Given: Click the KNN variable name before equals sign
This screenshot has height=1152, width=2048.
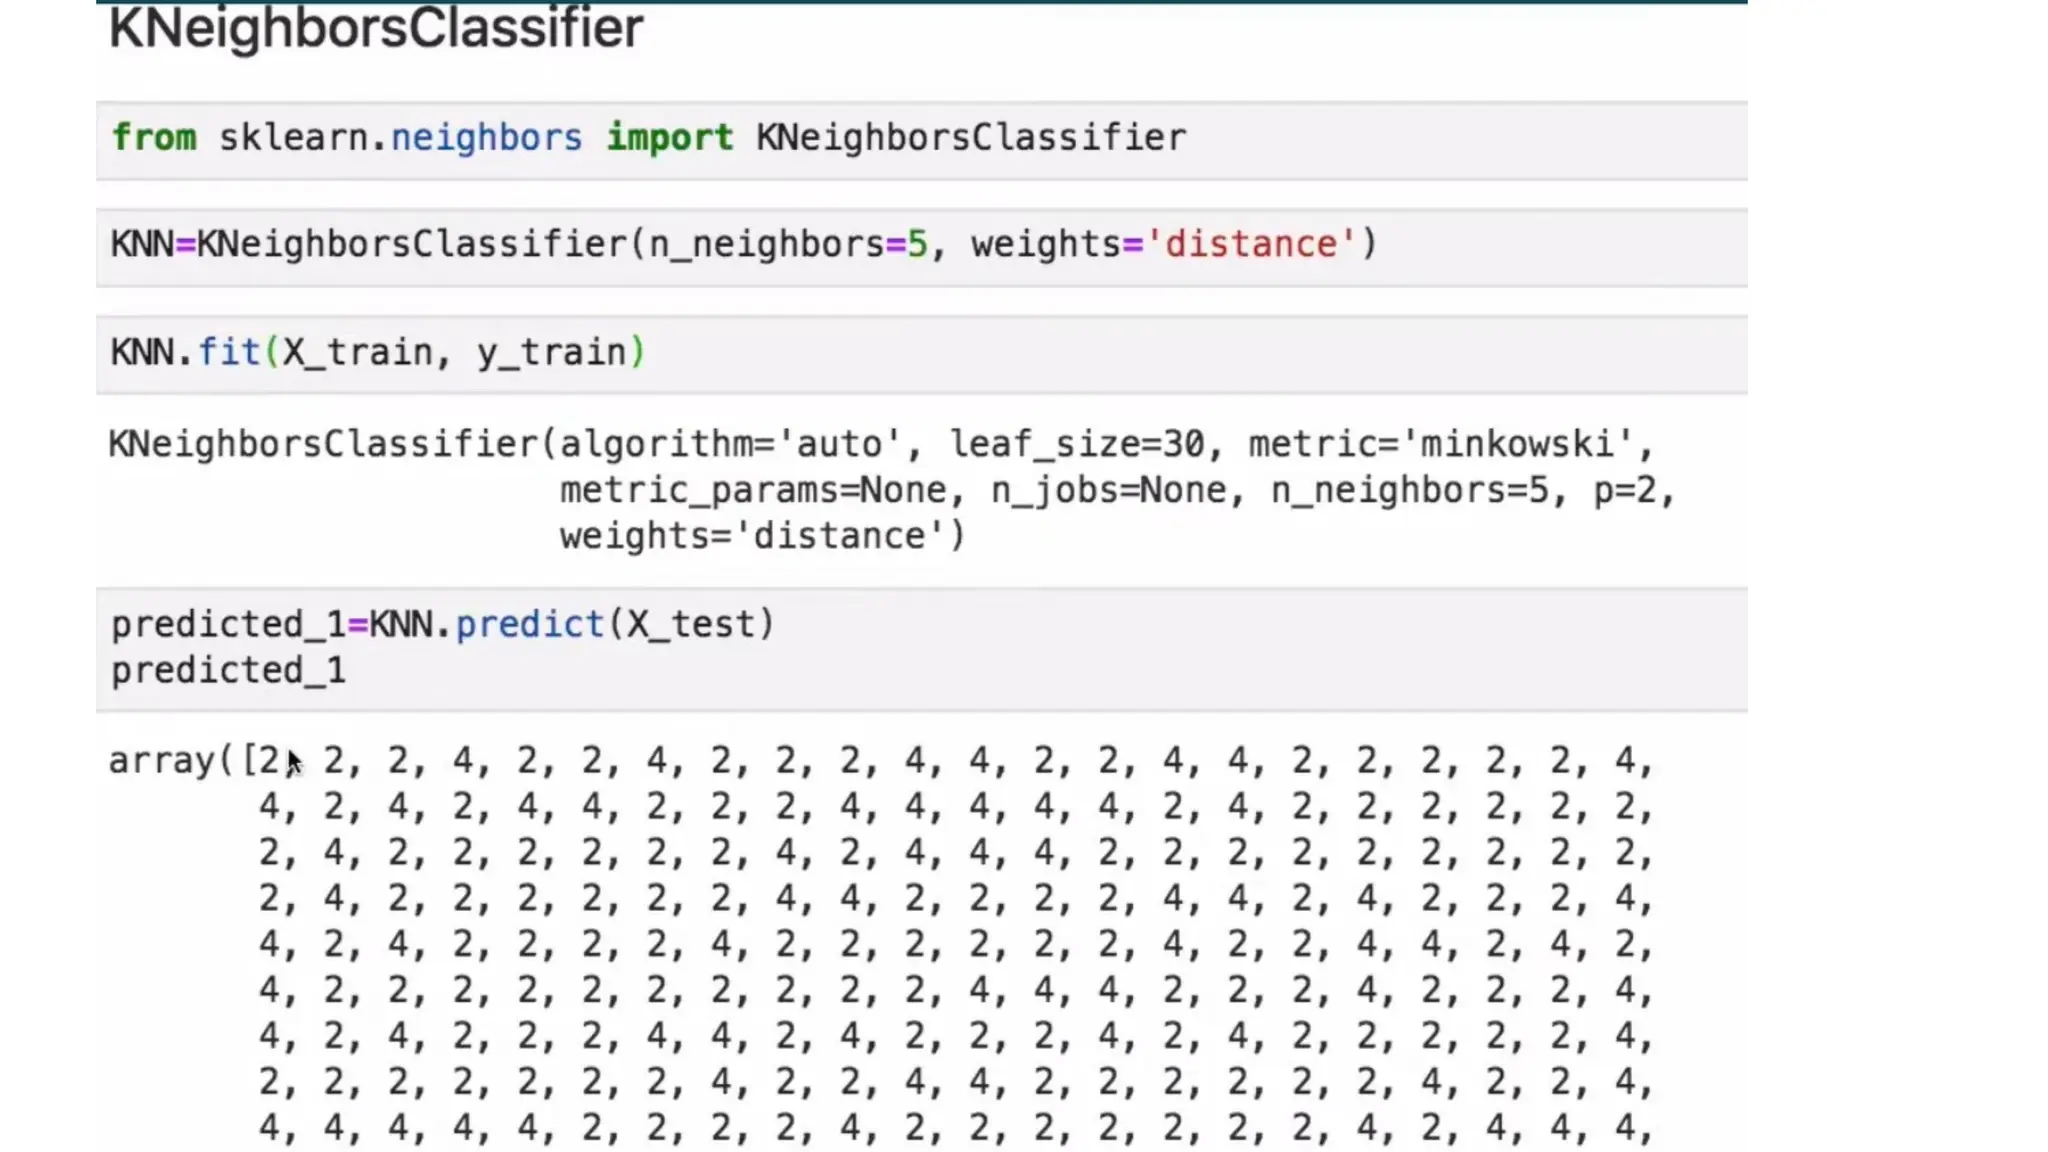Looking at the screenshot, I should (x=141, y=244).
